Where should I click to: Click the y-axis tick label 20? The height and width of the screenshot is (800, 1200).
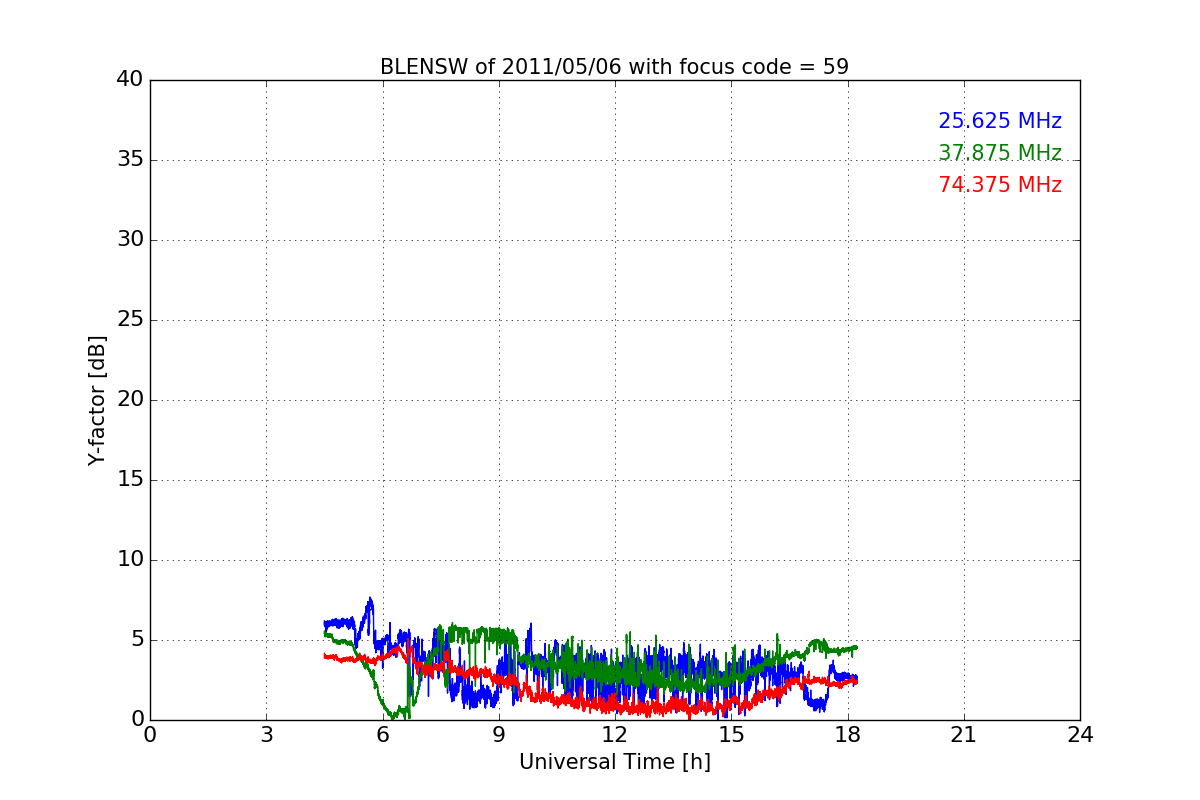pos(130,400)
